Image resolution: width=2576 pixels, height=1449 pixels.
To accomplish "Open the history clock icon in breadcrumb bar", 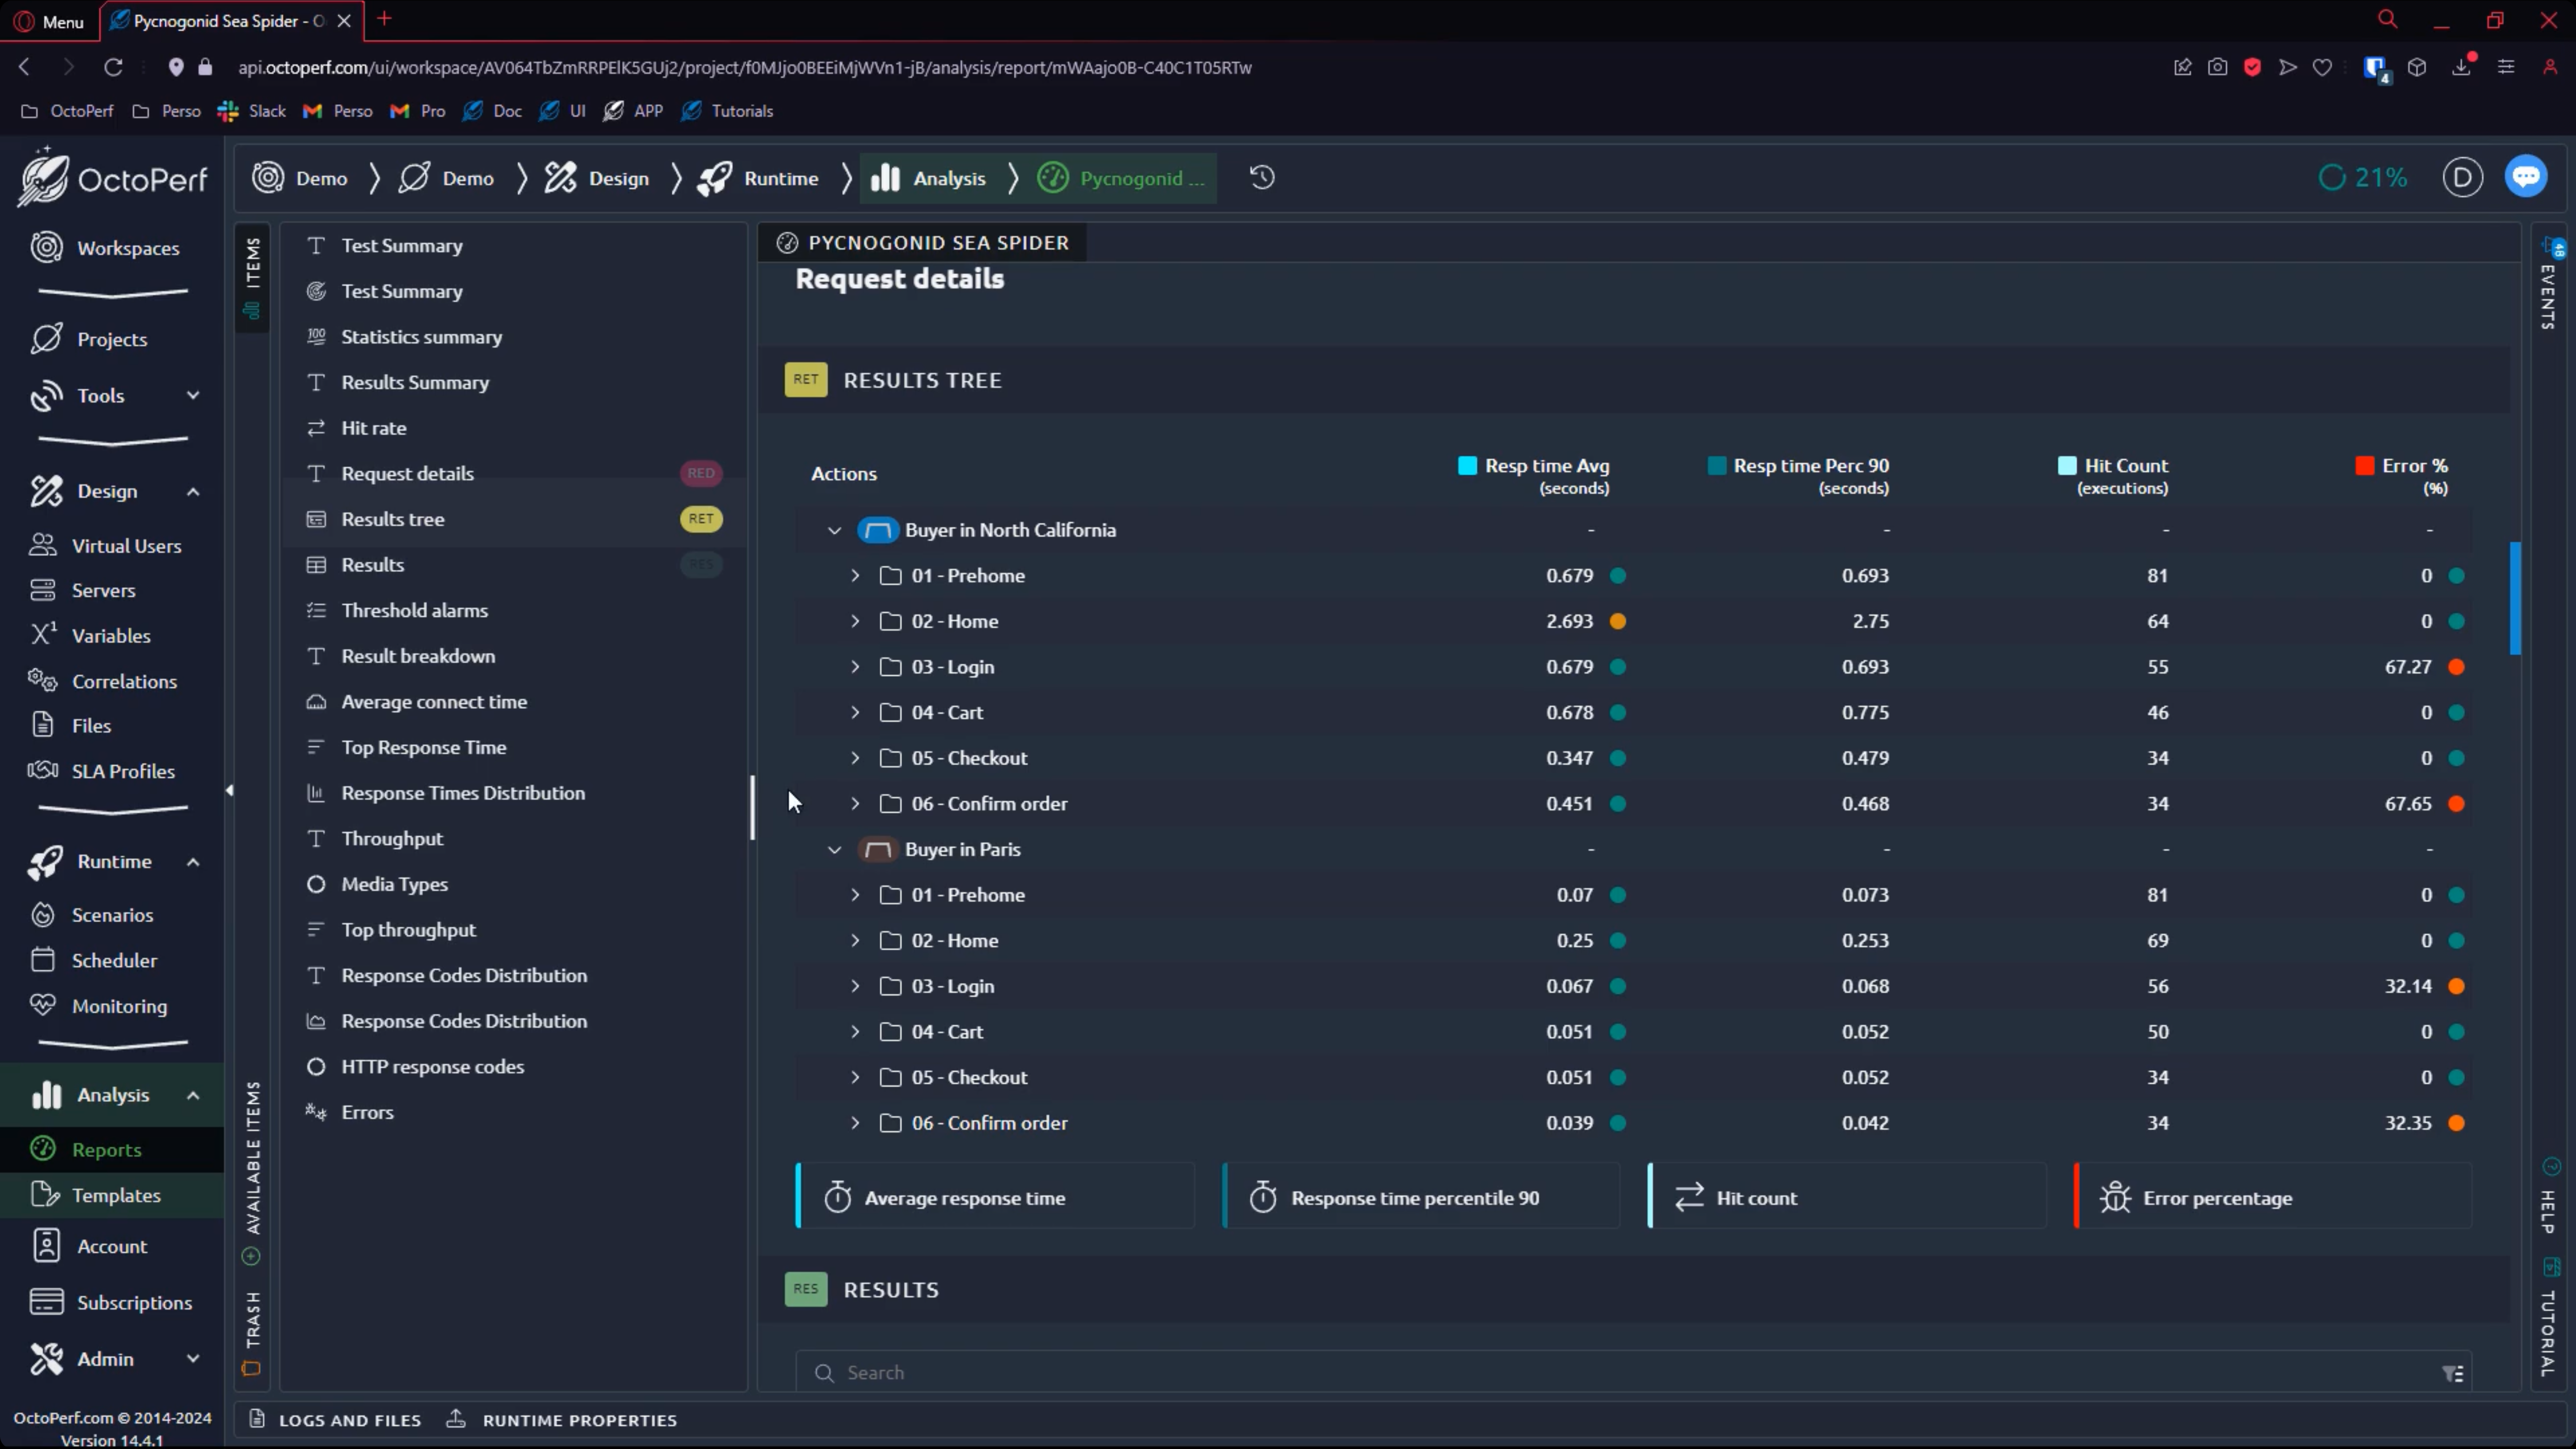I will click(1262, 178).
